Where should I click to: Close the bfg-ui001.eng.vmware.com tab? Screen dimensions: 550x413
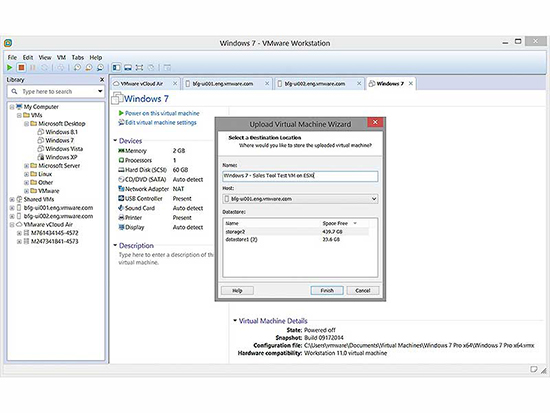coord(267,84)
